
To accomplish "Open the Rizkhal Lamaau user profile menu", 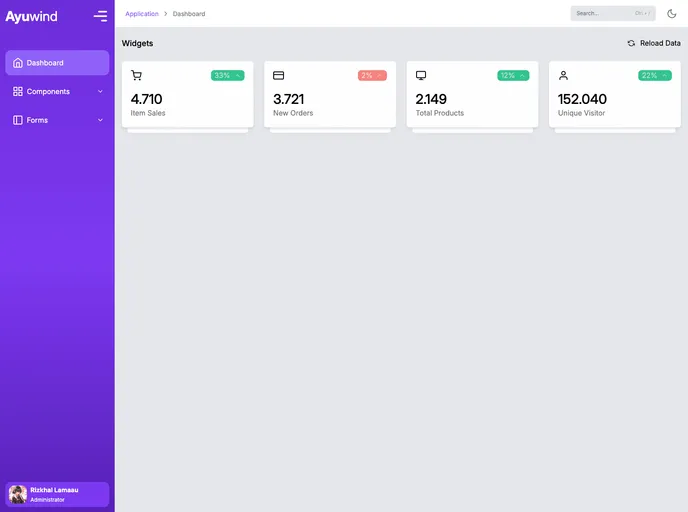I will (57, 494).
